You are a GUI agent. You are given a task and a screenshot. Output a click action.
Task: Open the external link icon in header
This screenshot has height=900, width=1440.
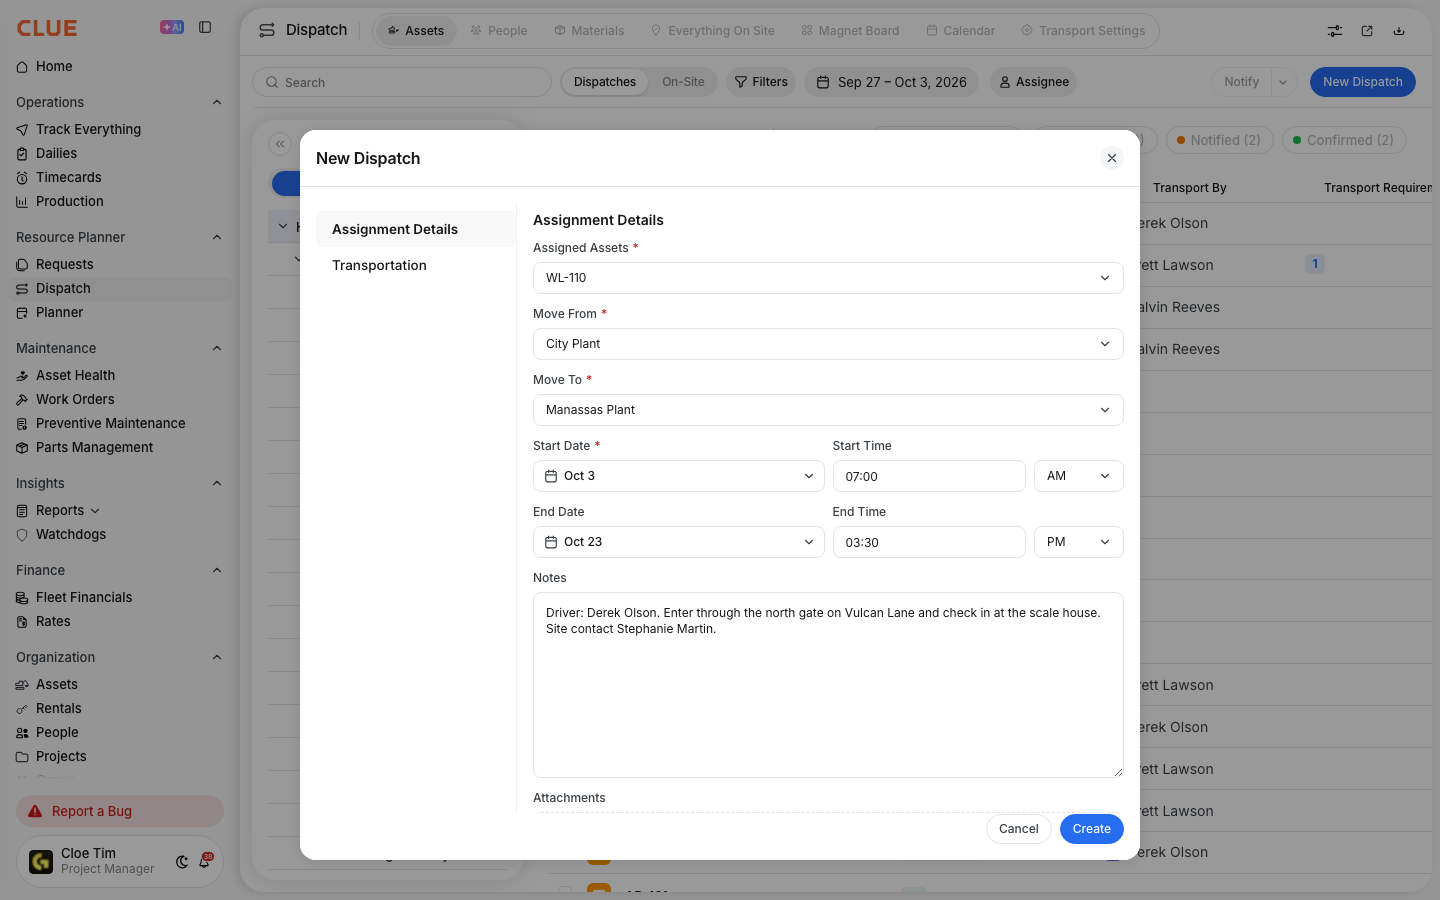pos(1367,31)
